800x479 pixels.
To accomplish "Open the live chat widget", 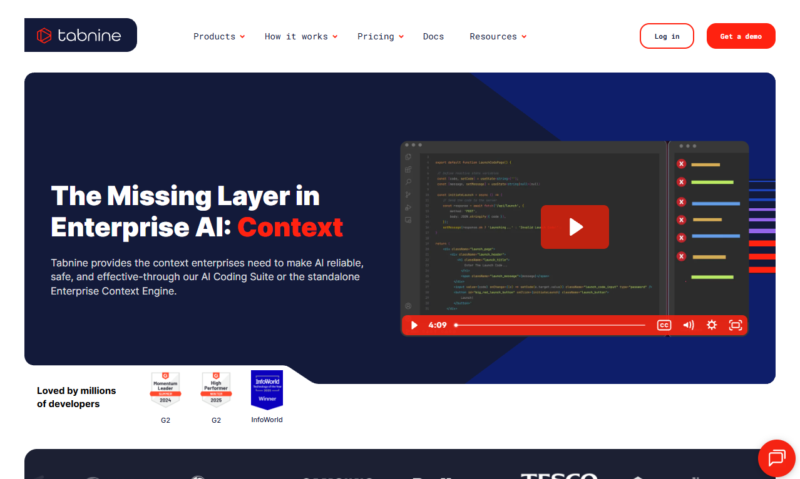I will point(777,458).
